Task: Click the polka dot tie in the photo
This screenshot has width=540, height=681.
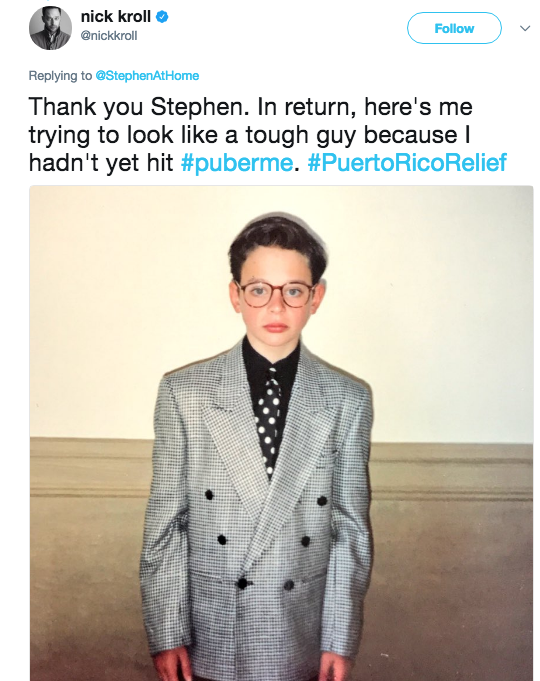Action: [270, 420]
